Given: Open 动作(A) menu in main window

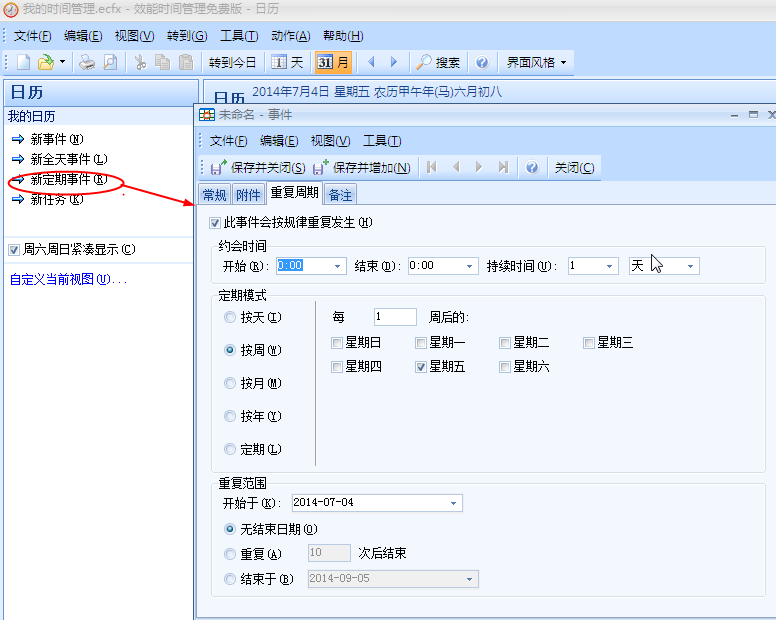Looking at the screenshot, I should [x=291, y=36].
